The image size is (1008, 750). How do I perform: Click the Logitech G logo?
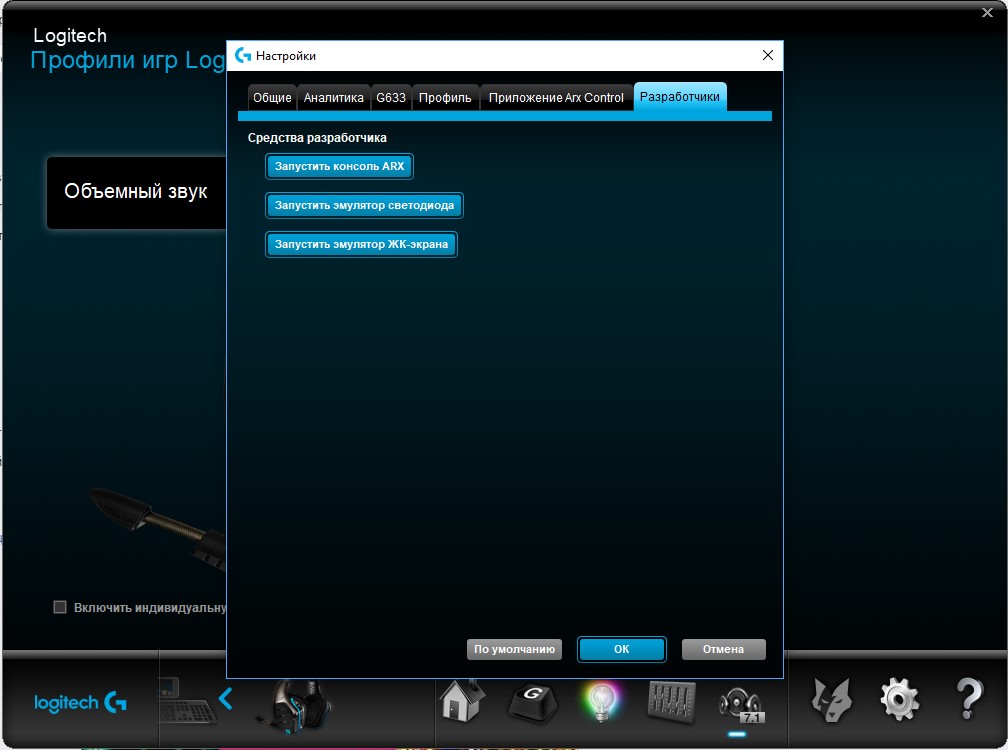click(80, 702)
